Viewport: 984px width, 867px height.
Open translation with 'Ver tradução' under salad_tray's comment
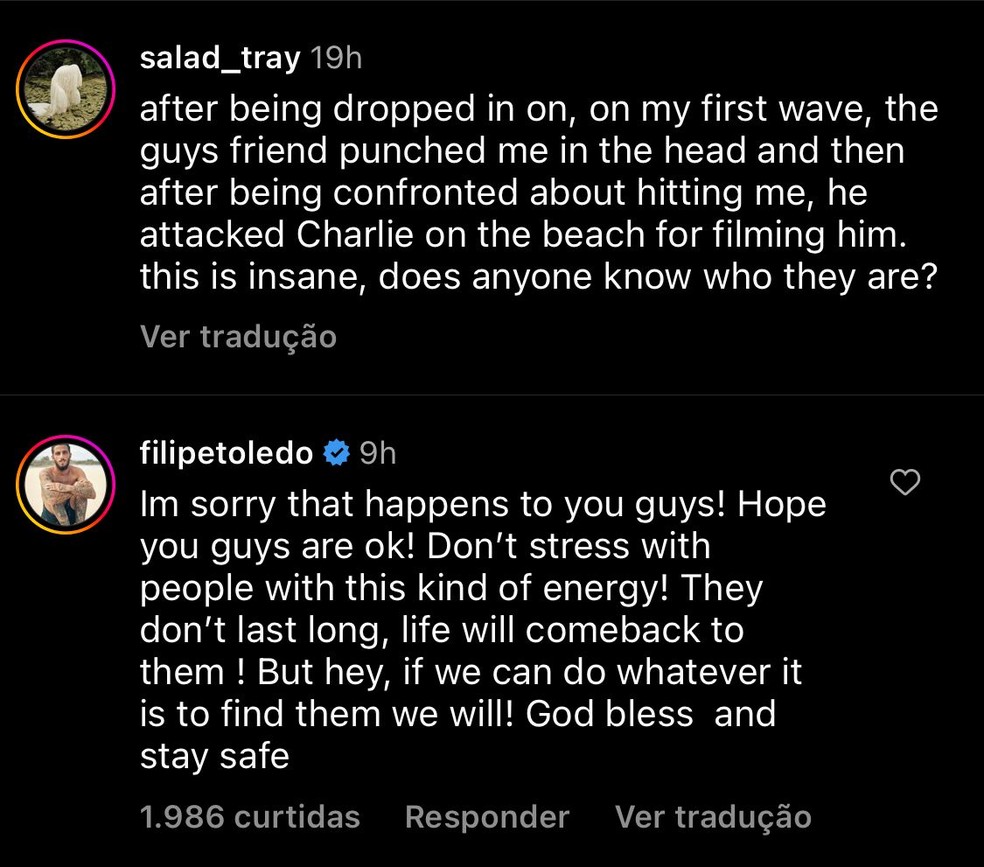click(237, 337)
